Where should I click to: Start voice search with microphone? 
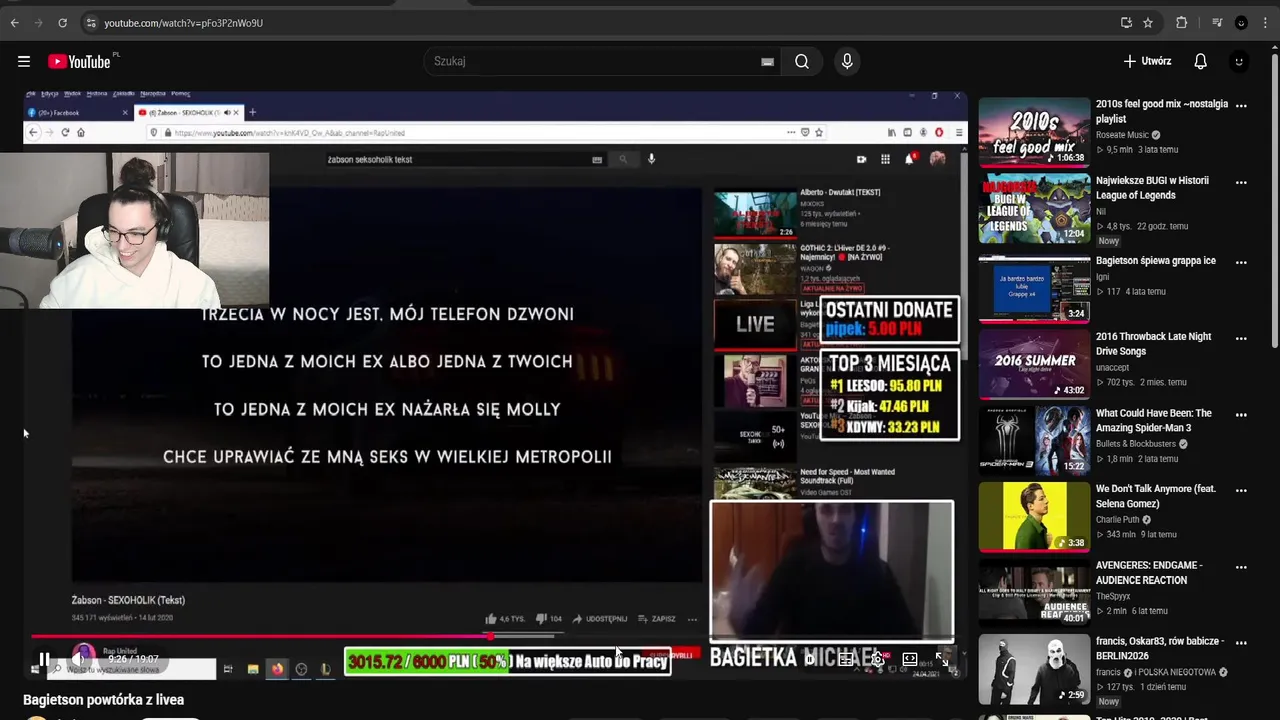(x=847, y=61)
